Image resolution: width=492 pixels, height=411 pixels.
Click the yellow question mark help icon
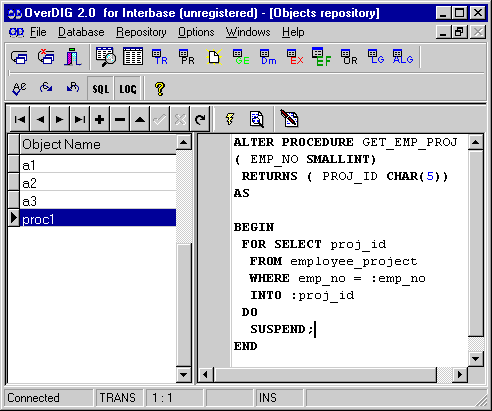click(160, 88)
